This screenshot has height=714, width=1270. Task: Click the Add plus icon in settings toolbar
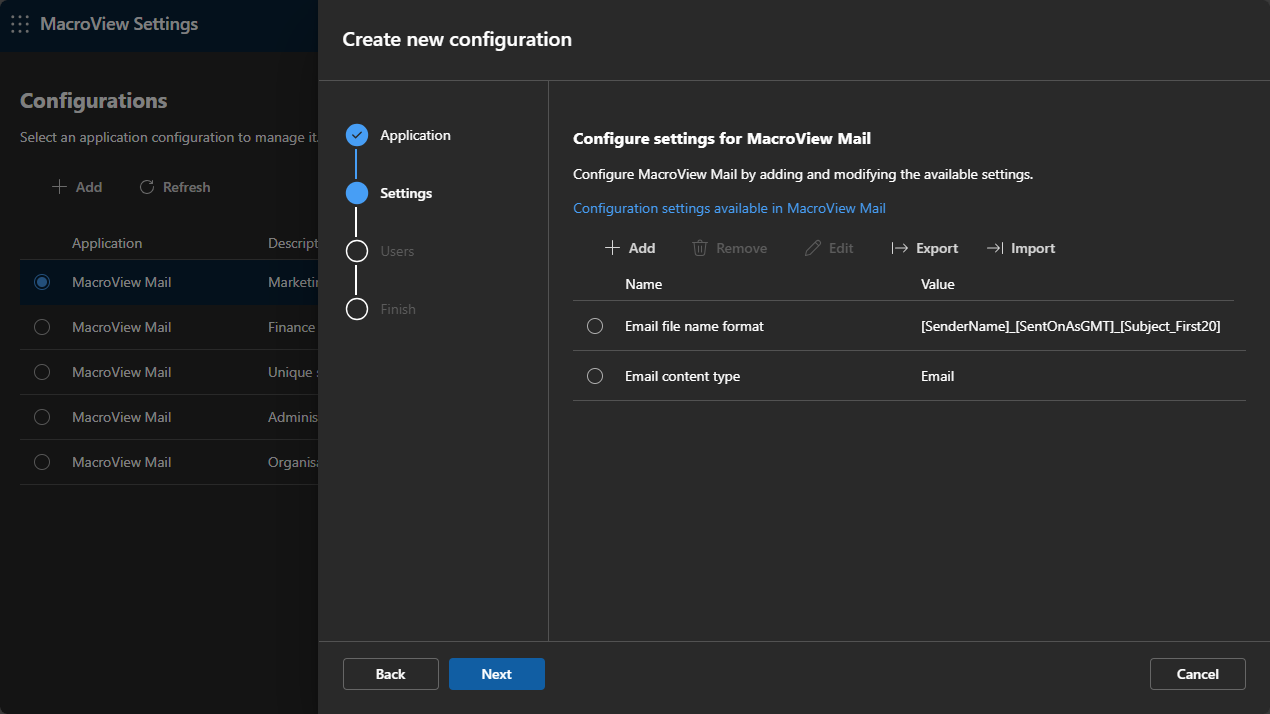coord(613,248)
